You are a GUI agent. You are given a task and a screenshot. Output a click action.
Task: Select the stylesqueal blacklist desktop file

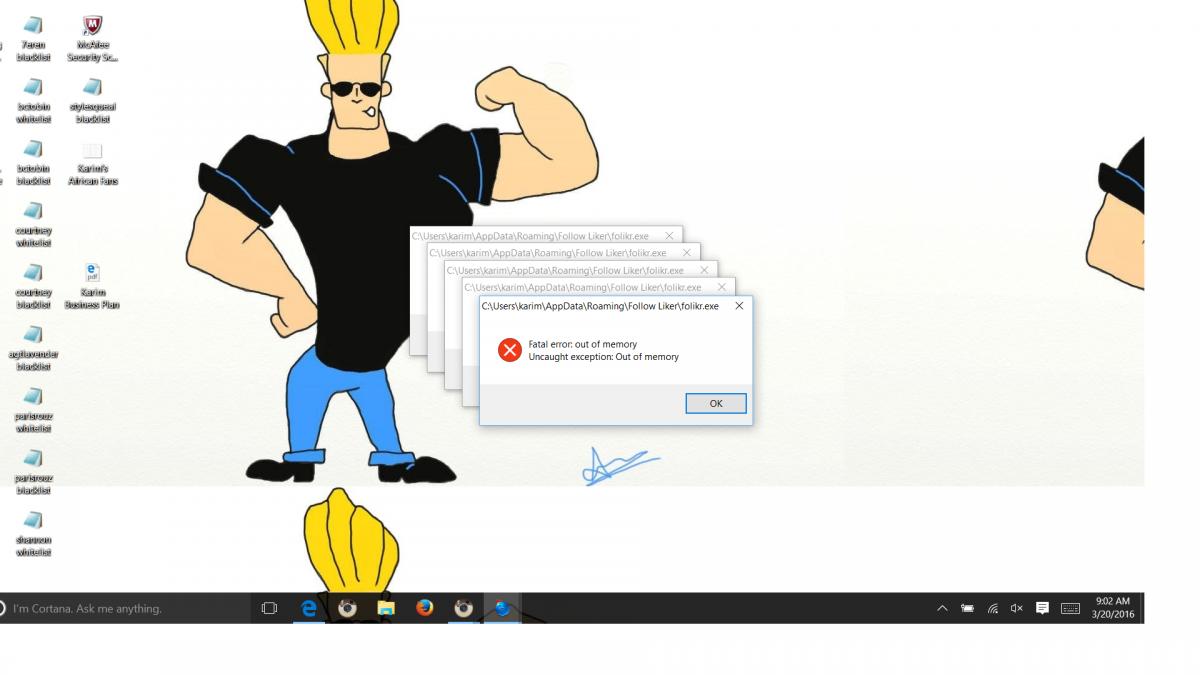(x=92, y=101)
